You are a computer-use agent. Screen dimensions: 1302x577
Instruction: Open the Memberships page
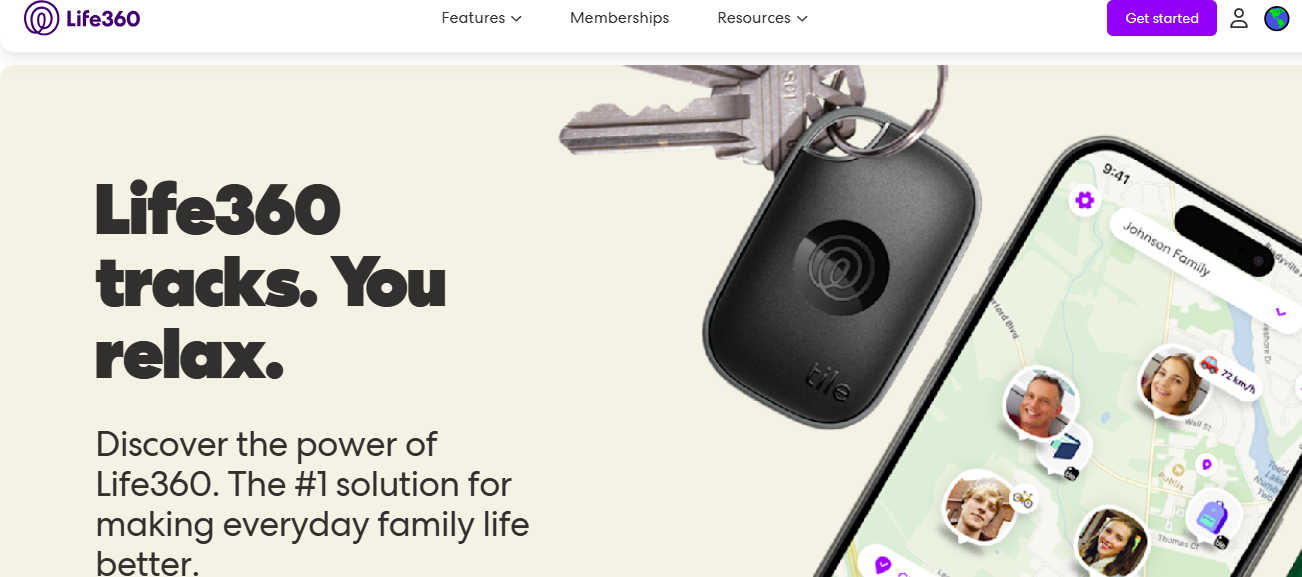[x=619, y=18]
